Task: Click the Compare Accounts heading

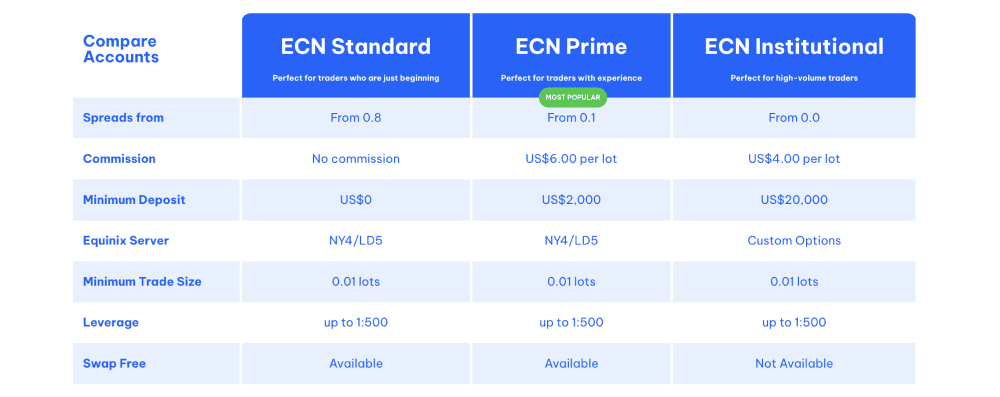Action: 121,49
